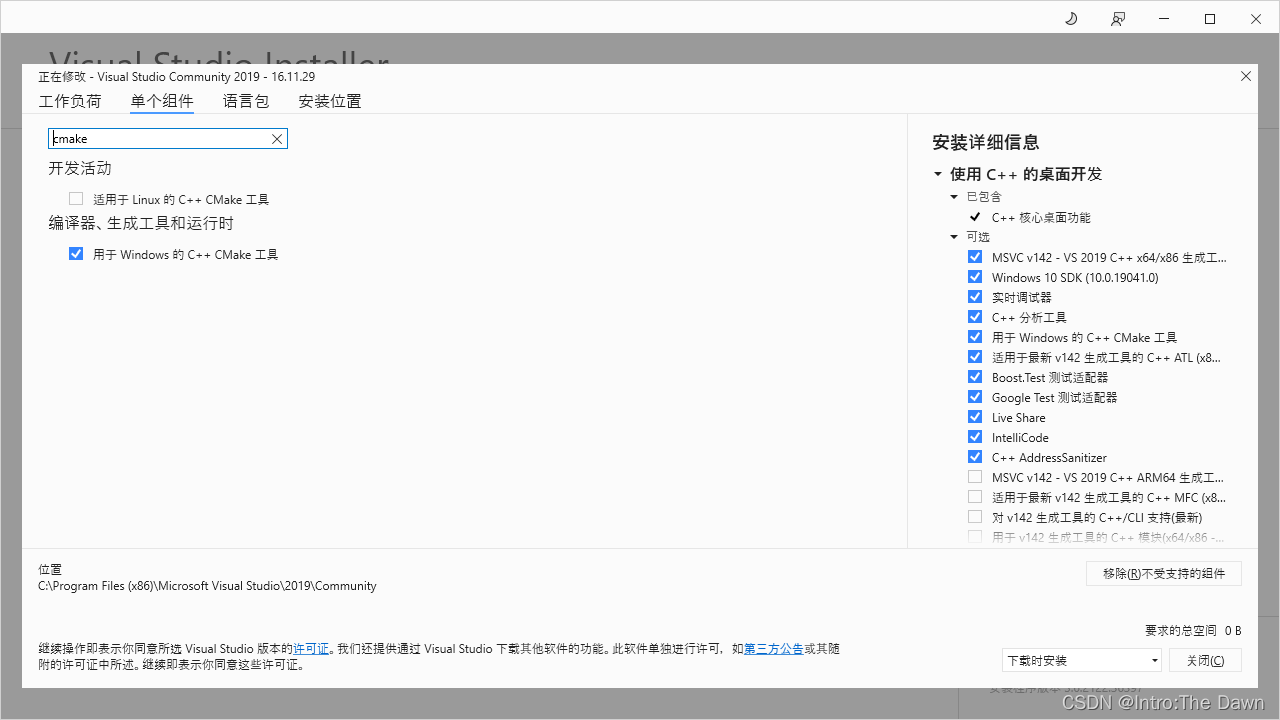Minimize the Visual Studio Installer window

1164,18
